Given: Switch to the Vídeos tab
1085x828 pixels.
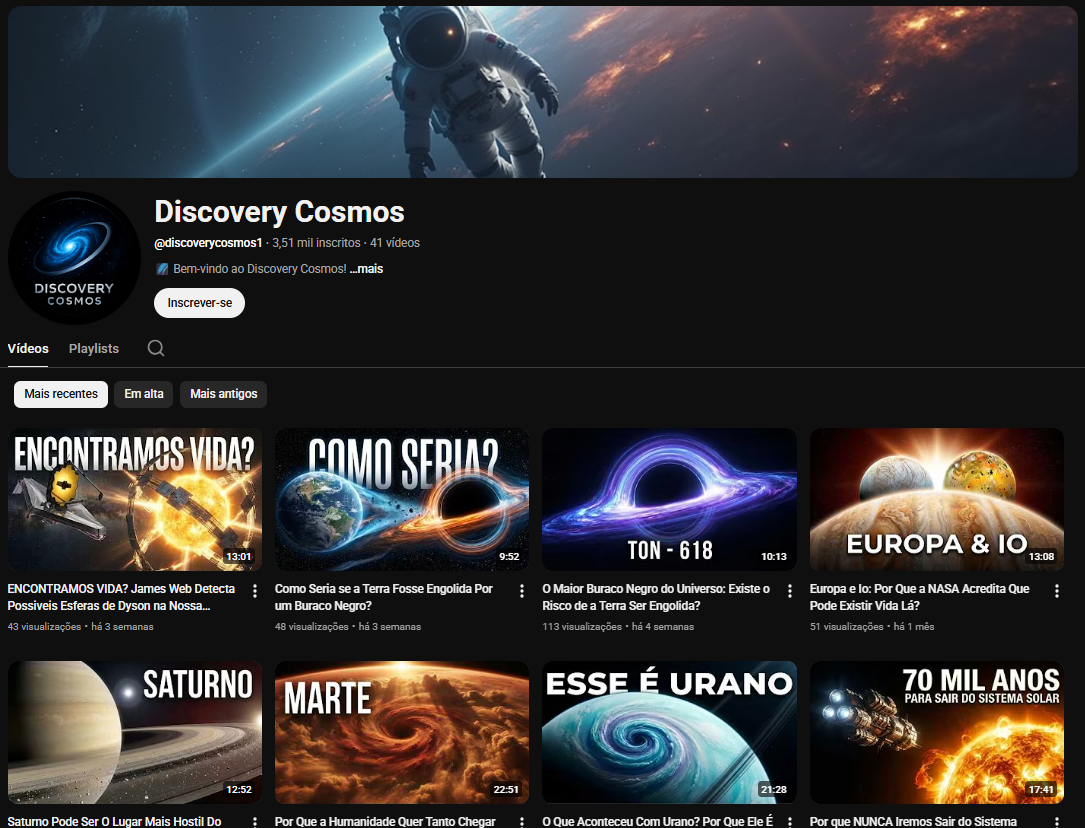Looking at the screenshot, I should (28, 349).
